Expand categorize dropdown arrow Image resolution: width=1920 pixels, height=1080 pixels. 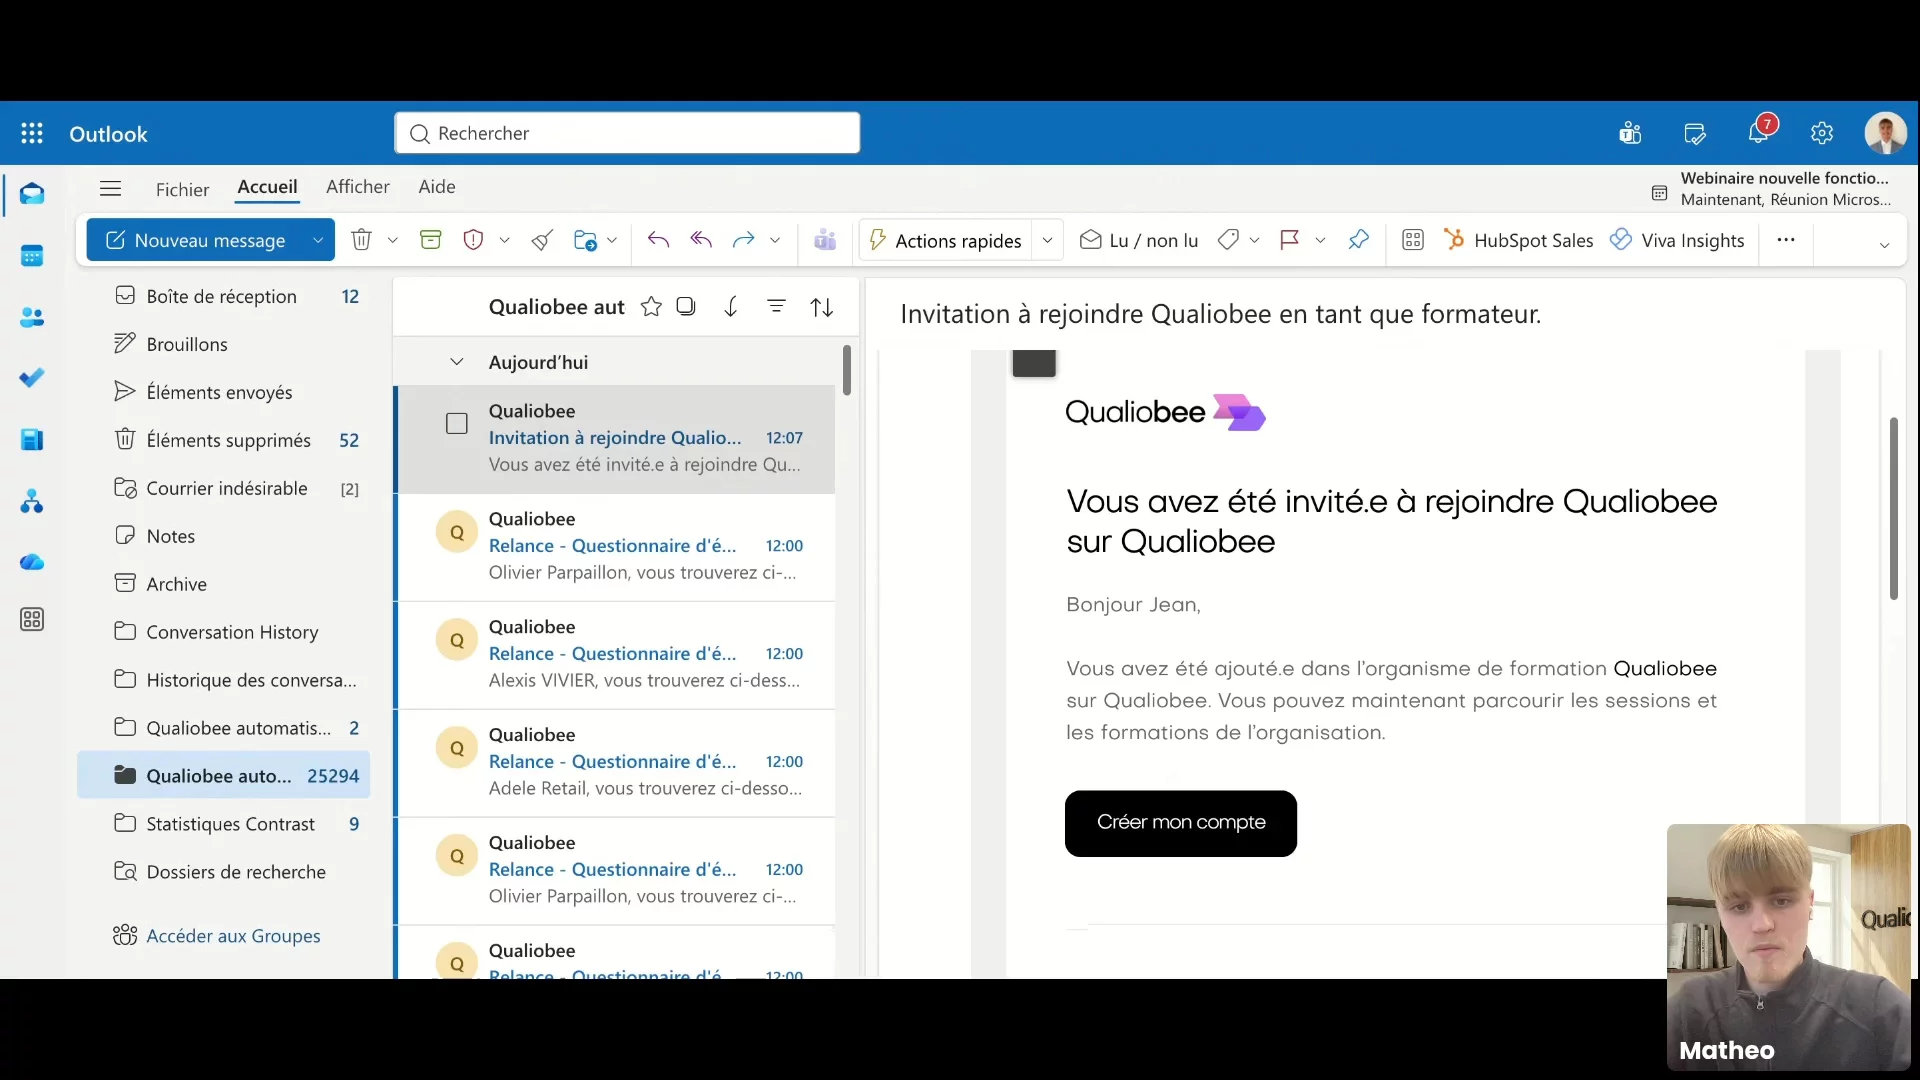point(1255,240)
